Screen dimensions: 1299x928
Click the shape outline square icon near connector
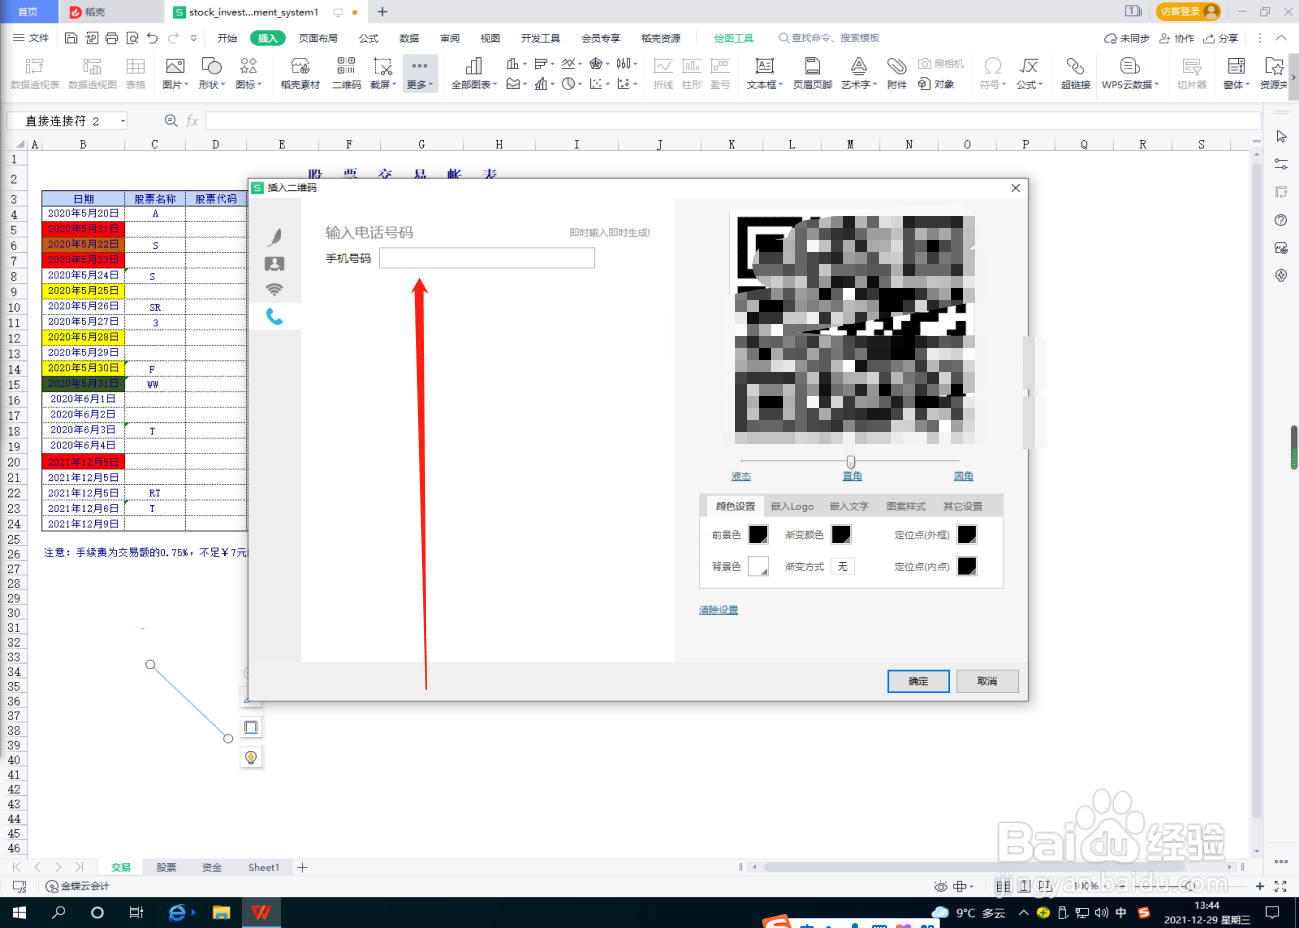251,727
